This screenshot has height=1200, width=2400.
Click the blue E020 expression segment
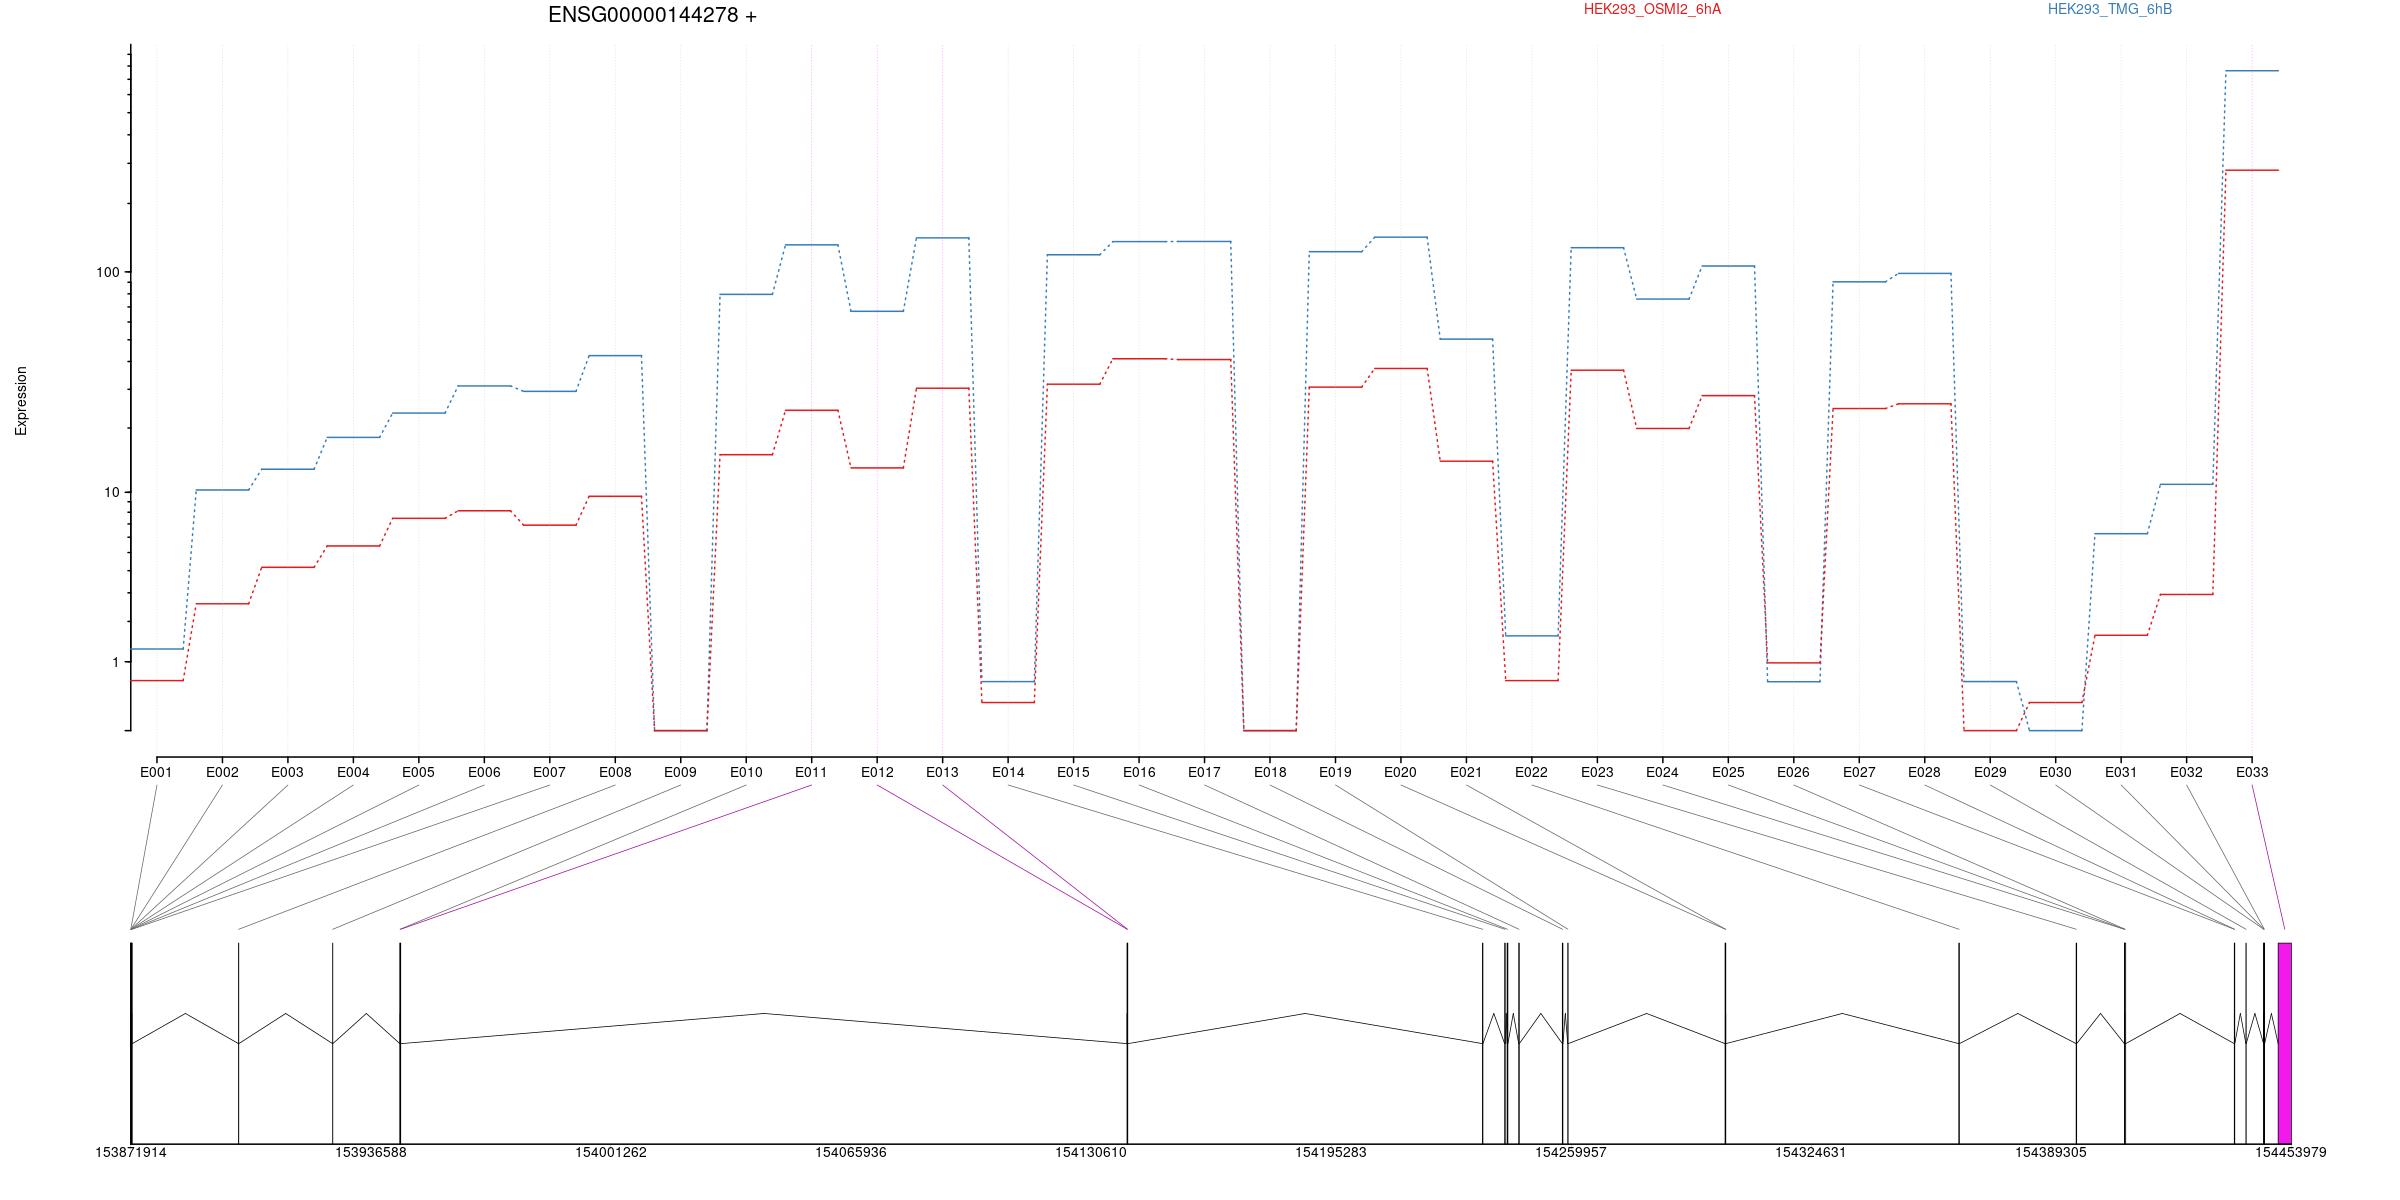(1400, 237)
